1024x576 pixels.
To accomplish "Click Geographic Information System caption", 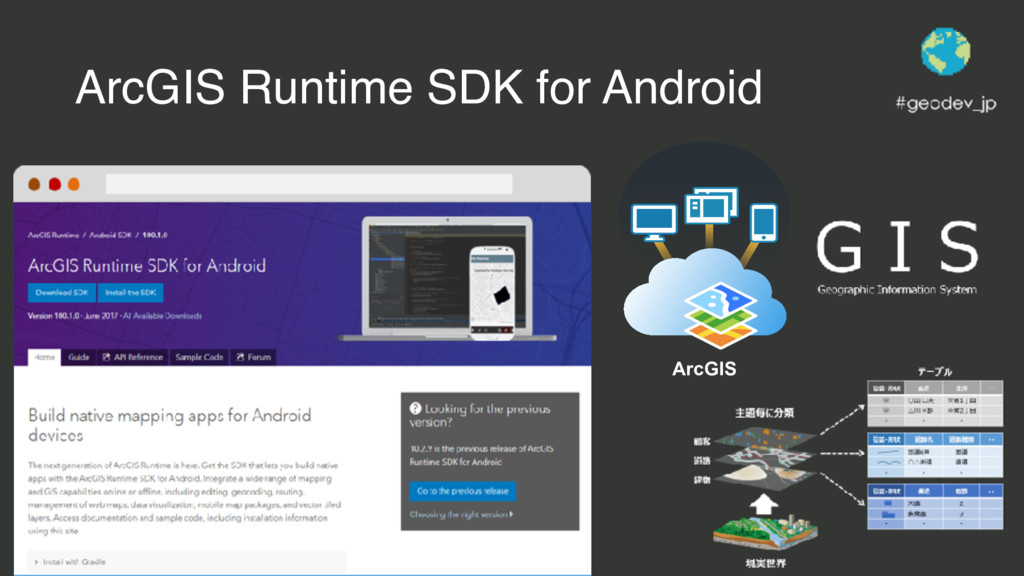I will point(897,290).
